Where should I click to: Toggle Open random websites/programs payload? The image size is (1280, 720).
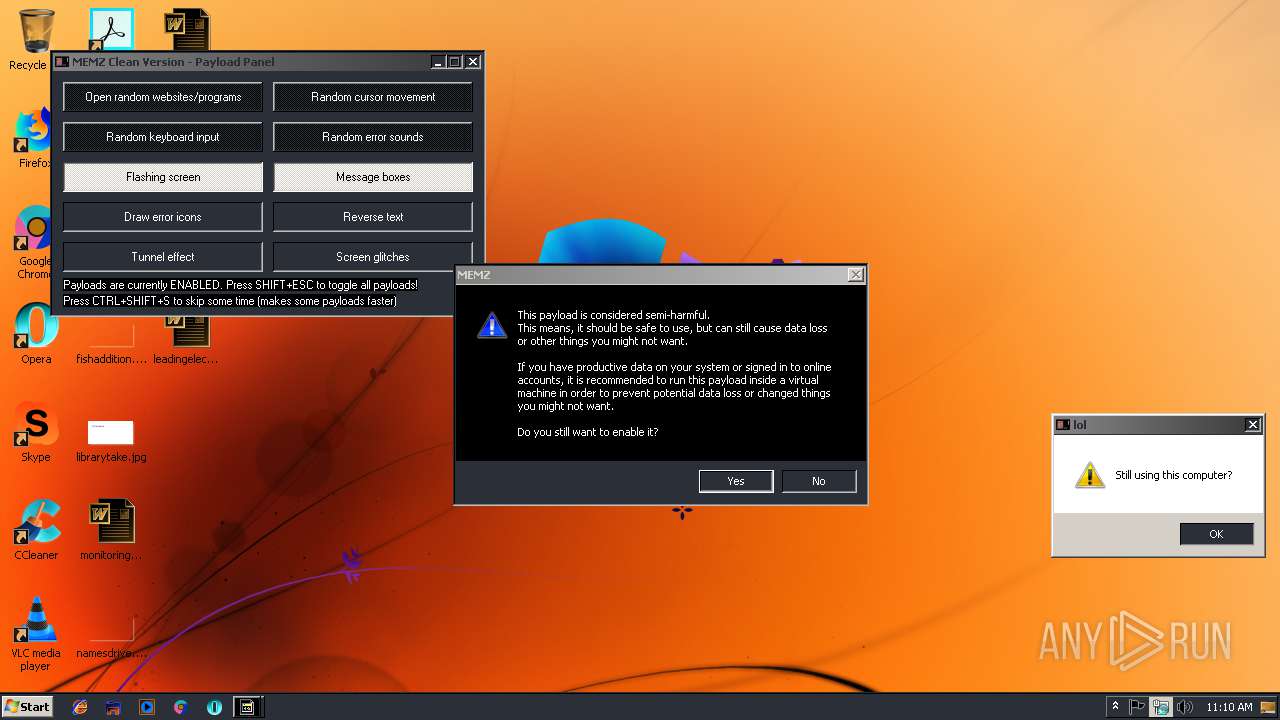pos(163,97)
